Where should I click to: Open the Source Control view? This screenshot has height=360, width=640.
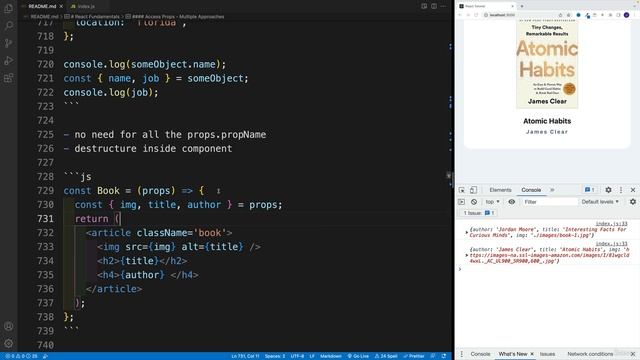(8, 43)
